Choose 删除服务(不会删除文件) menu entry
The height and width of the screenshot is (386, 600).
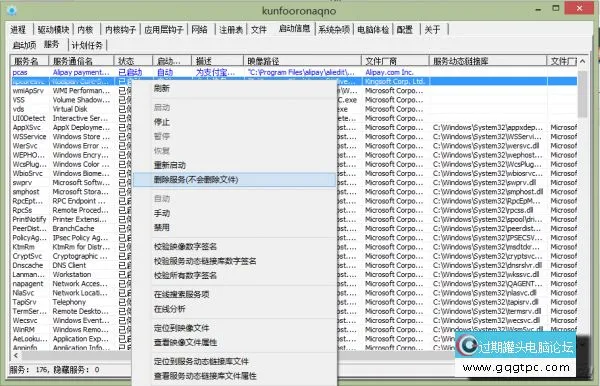pos(234,180)
